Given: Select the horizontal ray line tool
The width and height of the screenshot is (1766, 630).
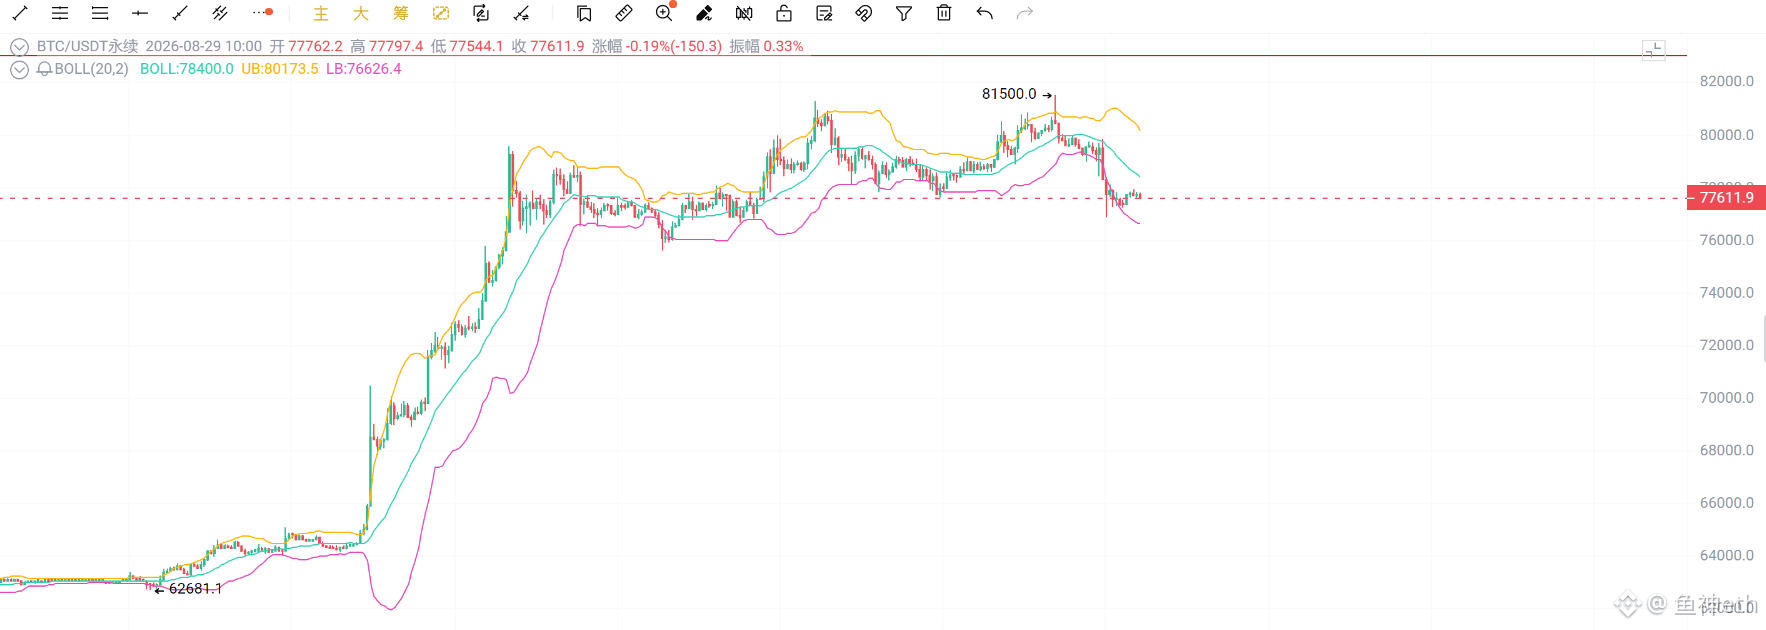Looking at the screenshot, I should tap(140, 13).
